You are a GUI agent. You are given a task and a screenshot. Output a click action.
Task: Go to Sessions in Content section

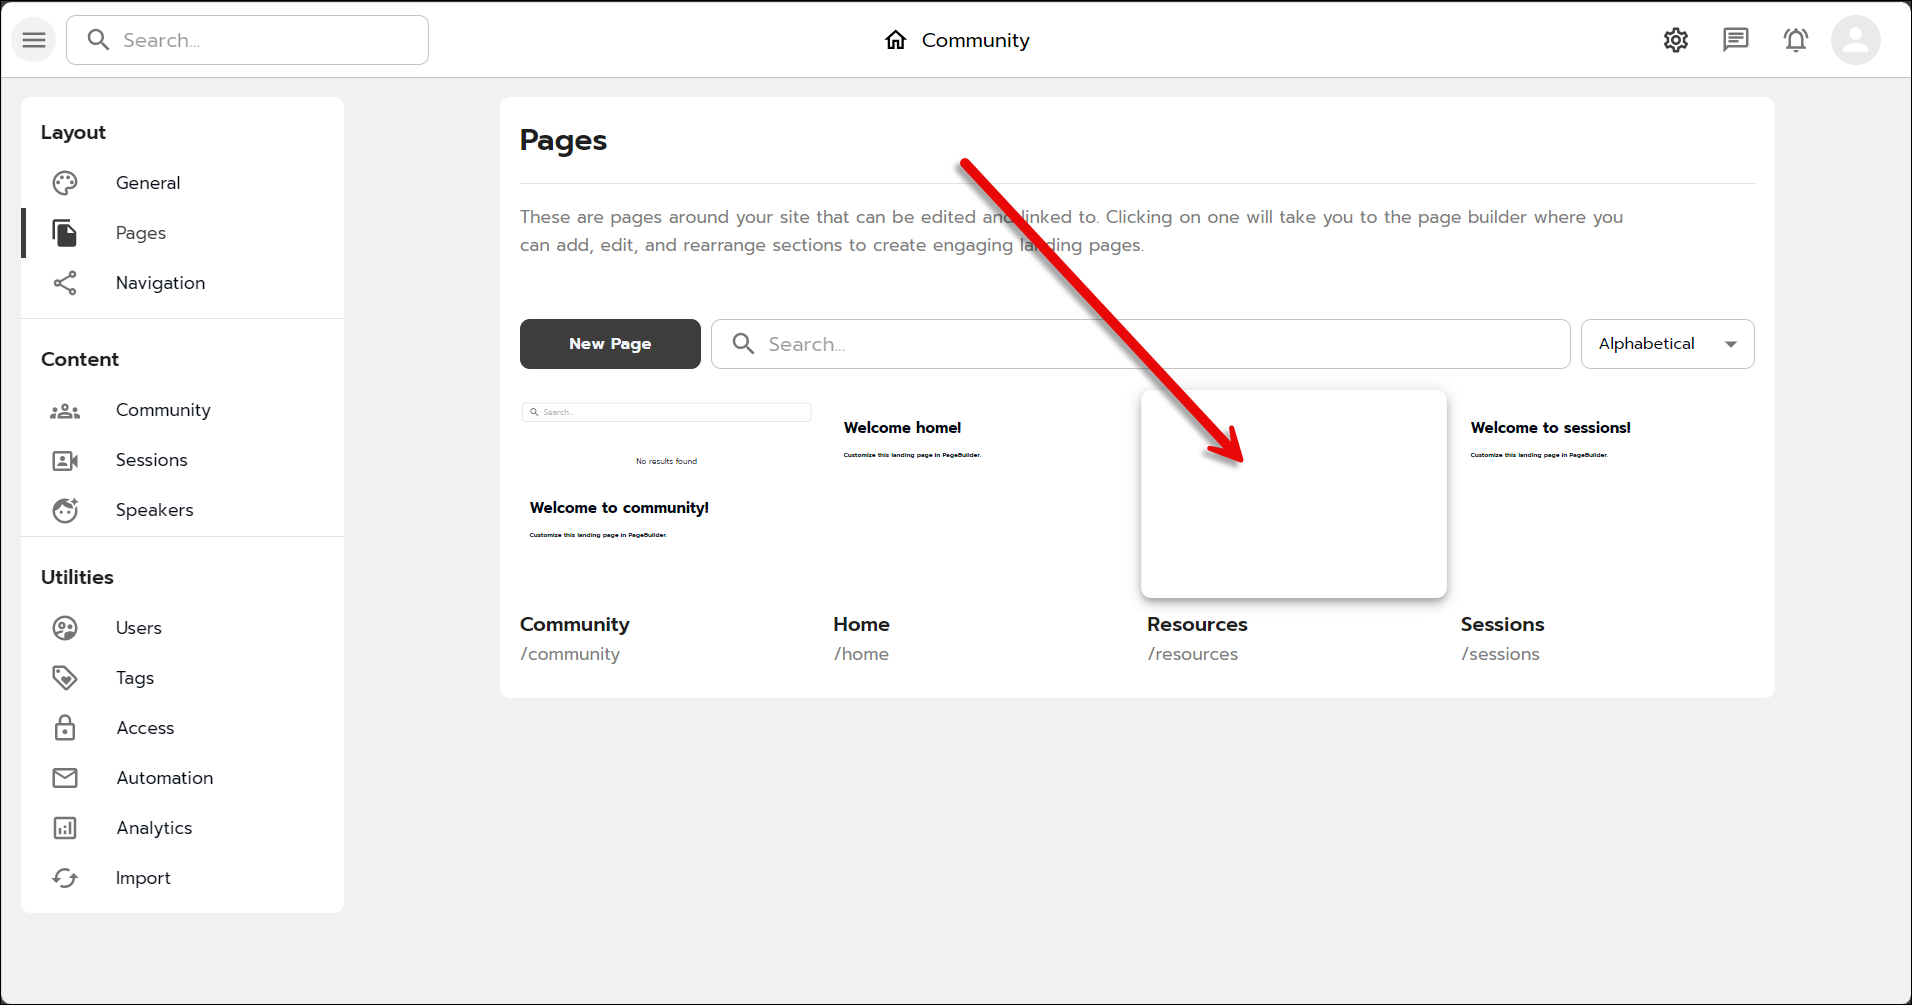pos(151,460)
